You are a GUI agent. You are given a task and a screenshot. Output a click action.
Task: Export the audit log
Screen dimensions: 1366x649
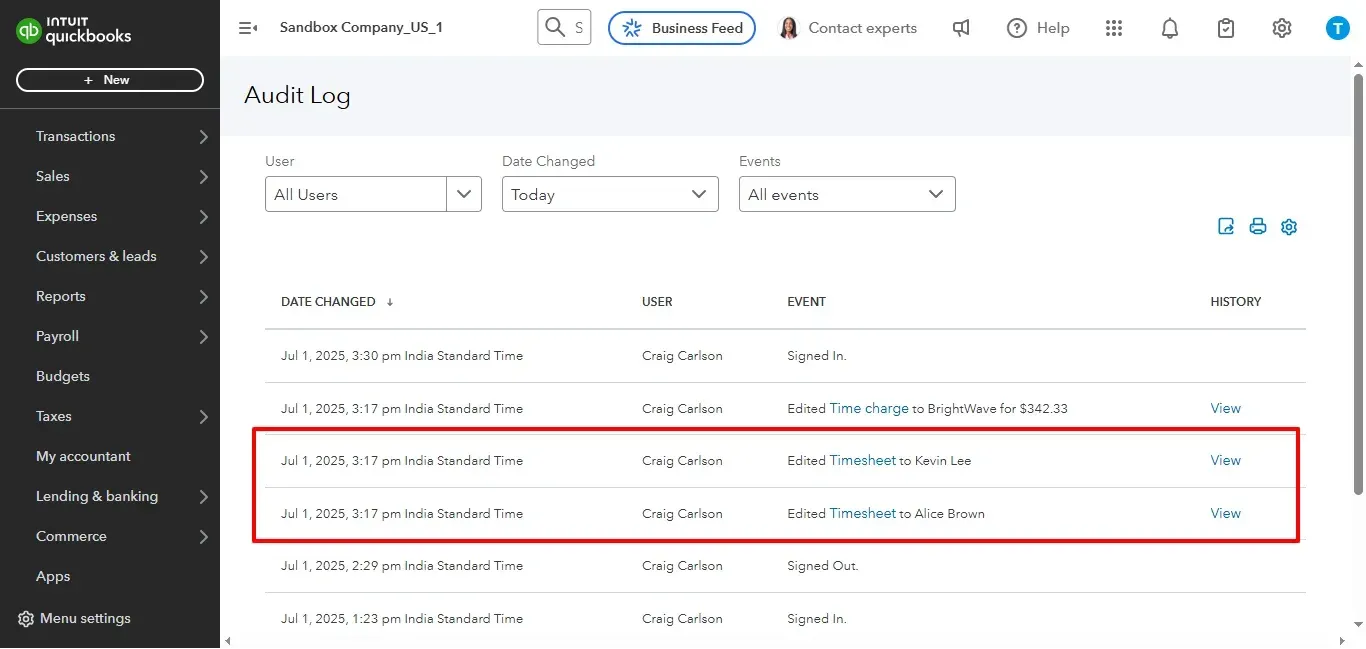tap(1226, 226)
